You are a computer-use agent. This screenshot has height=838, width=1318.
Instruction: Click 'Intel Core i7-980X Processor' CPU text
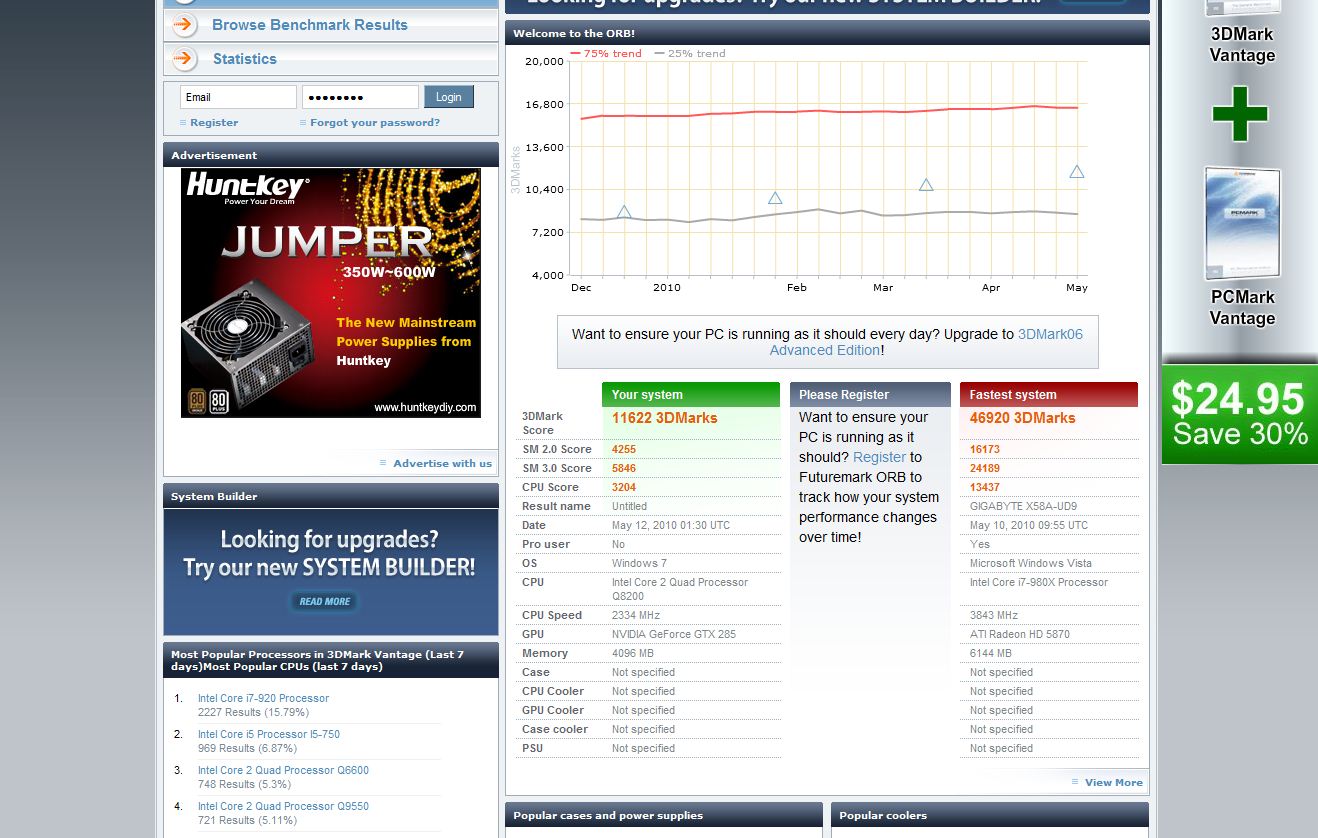pyautogui.click(x=1039, y=583)
